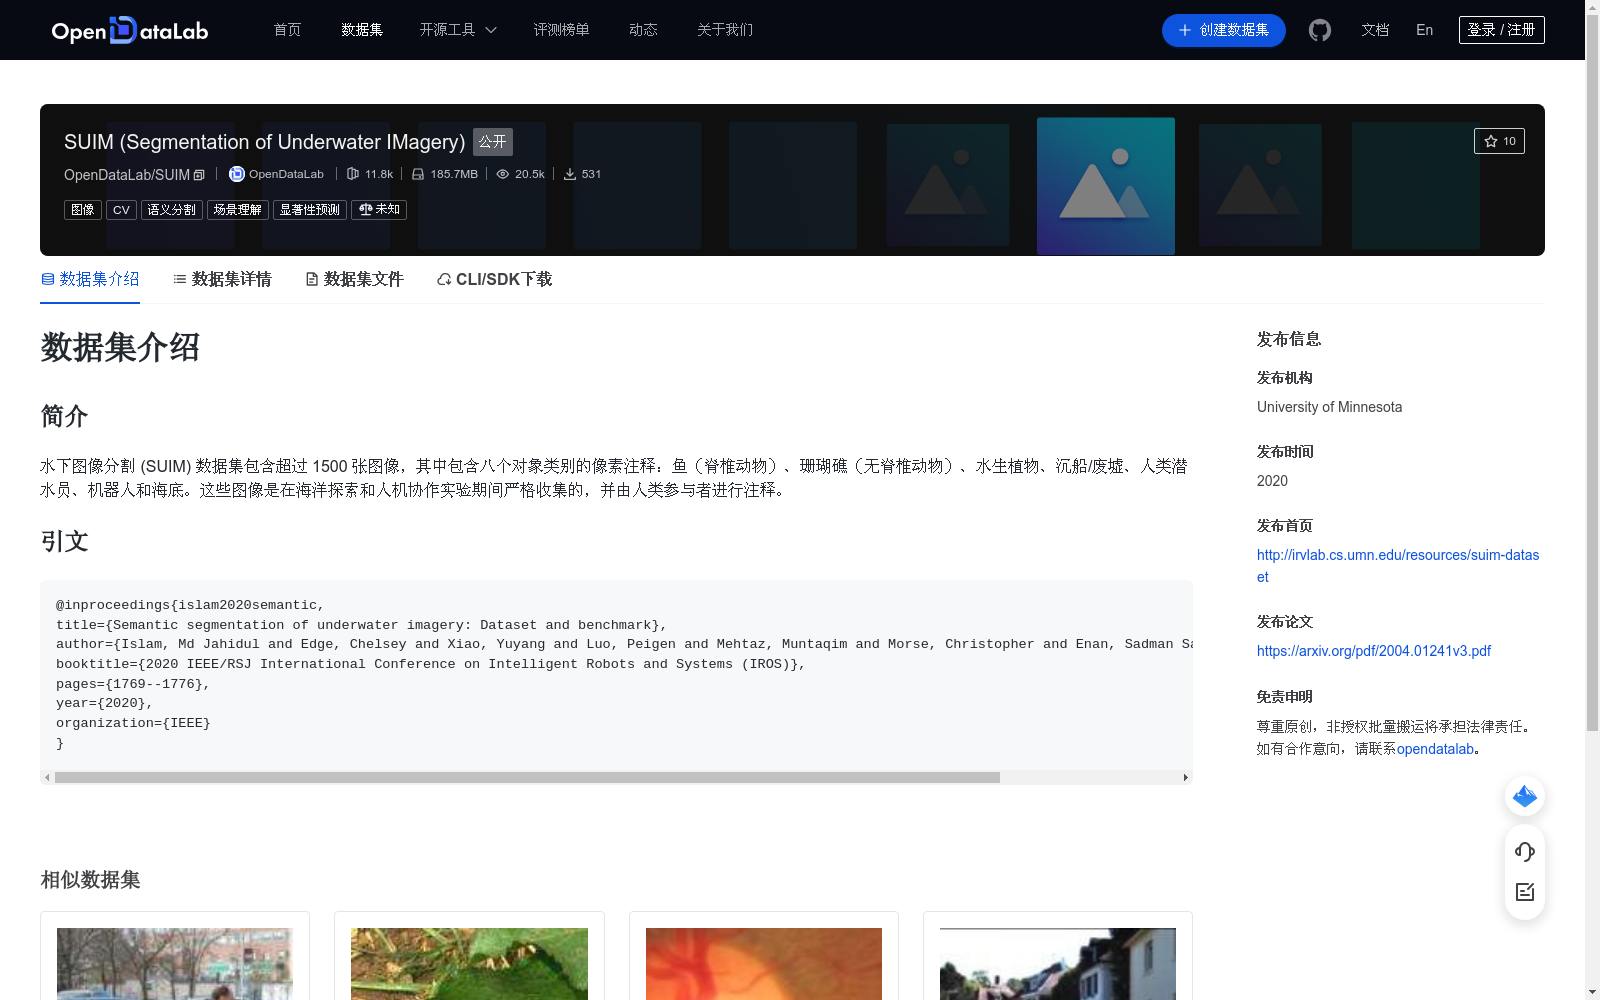The width and height of the screenshot is (1600, 1000).
Task: Click the OpenDataLab publisher avatar
Action: [237, 174]
